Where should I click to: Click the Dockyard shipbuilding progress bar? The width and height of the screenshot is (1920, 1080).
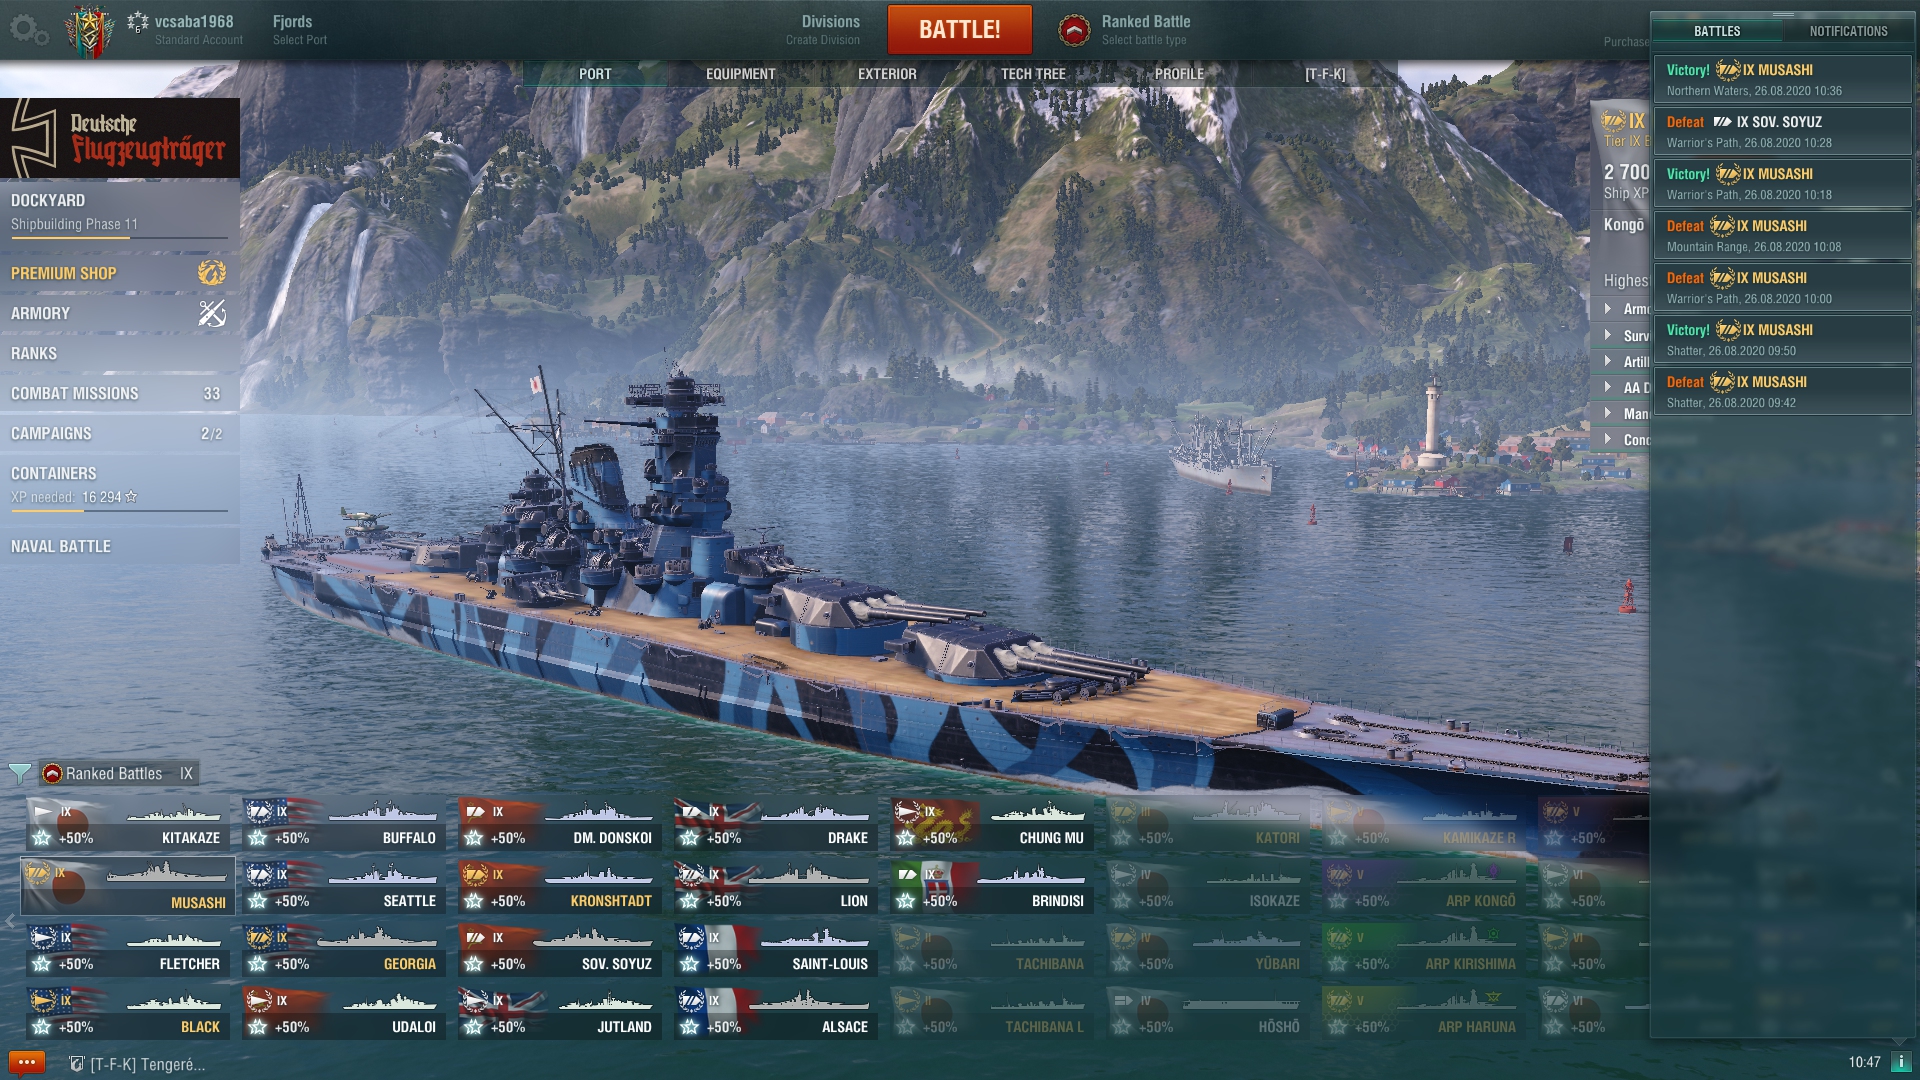119,238
